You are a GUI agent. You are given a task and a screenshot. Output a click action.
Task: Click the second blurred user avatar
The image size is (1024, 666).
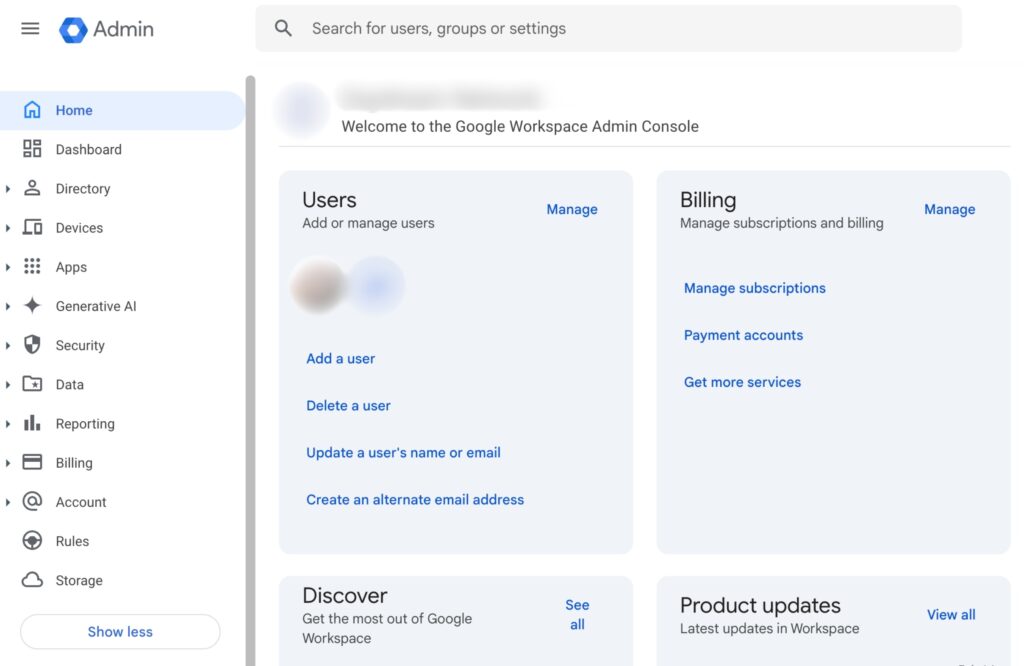click(x=376, y=286)
